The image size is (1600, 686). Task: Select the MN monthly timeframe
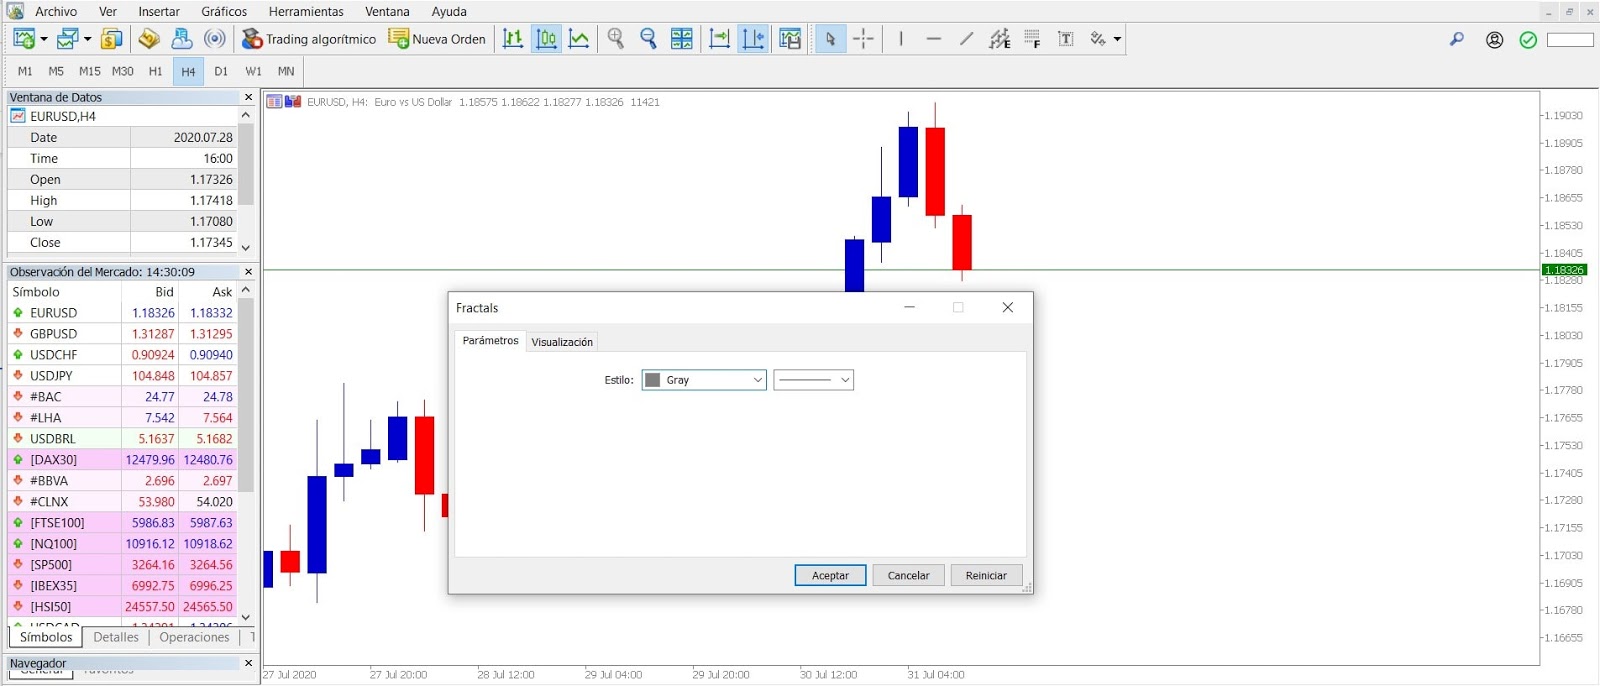click(x=286, y=71)
